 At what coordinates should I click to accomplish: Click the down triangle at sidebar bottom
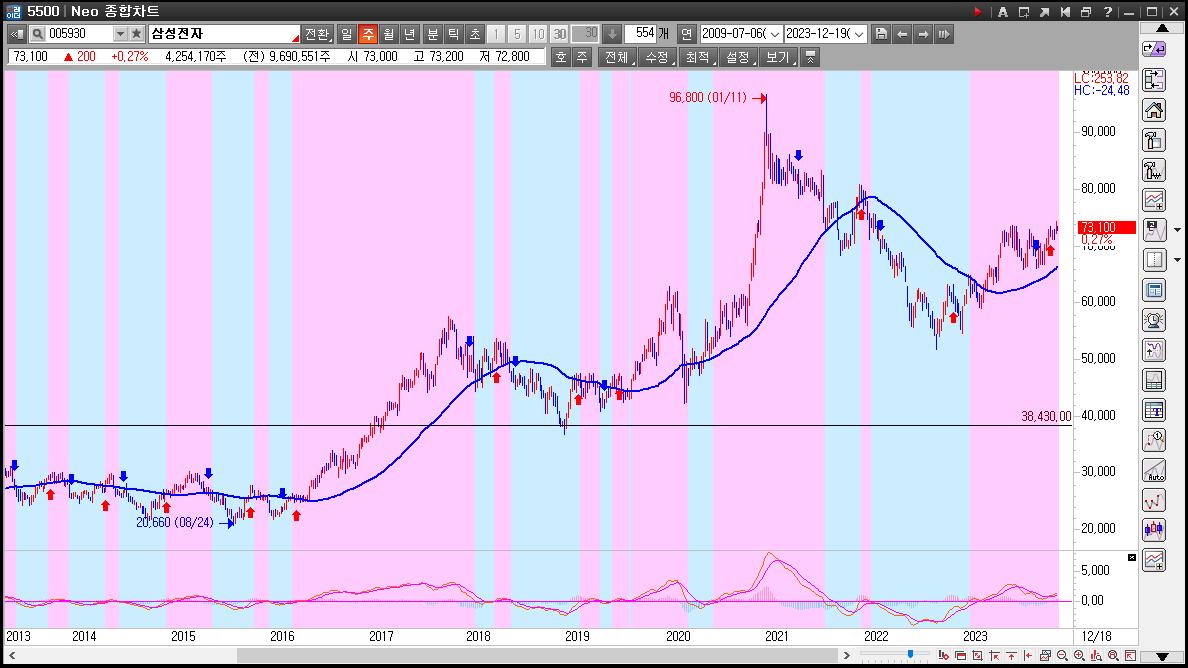tap(1162, 656)
